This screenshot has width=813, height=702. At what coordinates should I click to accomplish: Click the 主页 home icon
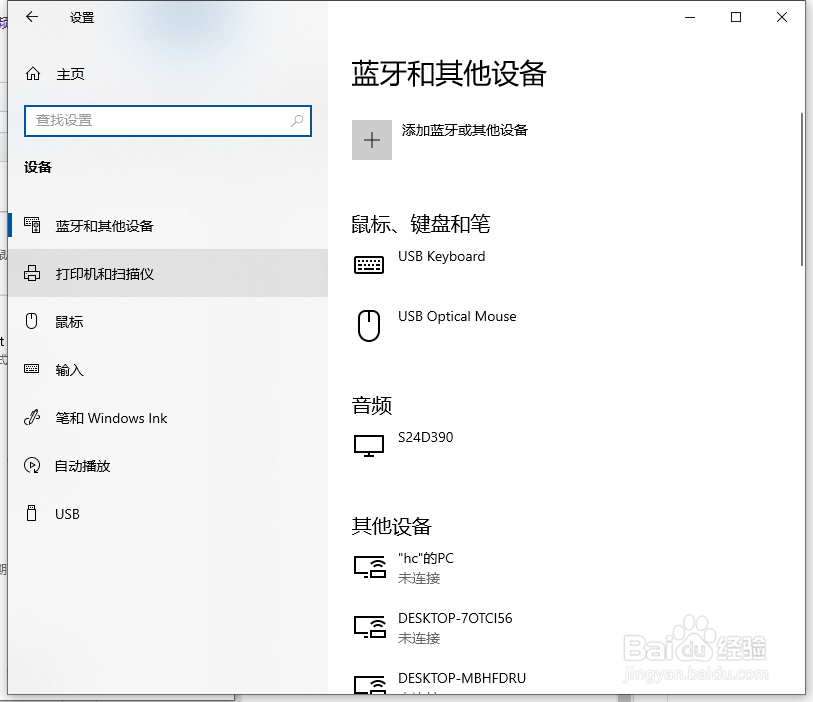coord(32,73)
